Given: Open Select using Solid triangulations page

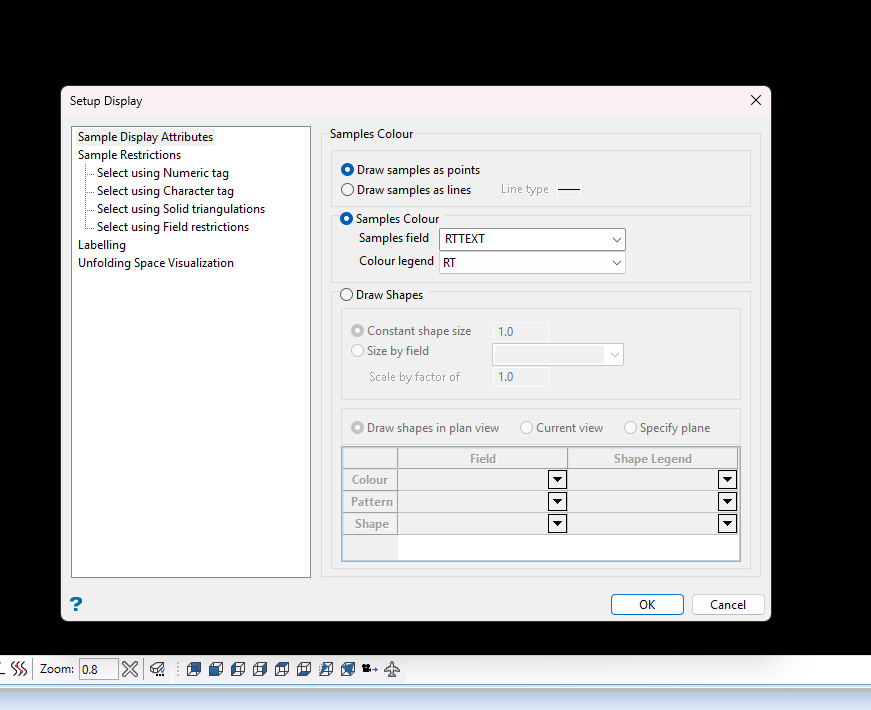Looking at the screenshot, I should click(x=181, y=209).
